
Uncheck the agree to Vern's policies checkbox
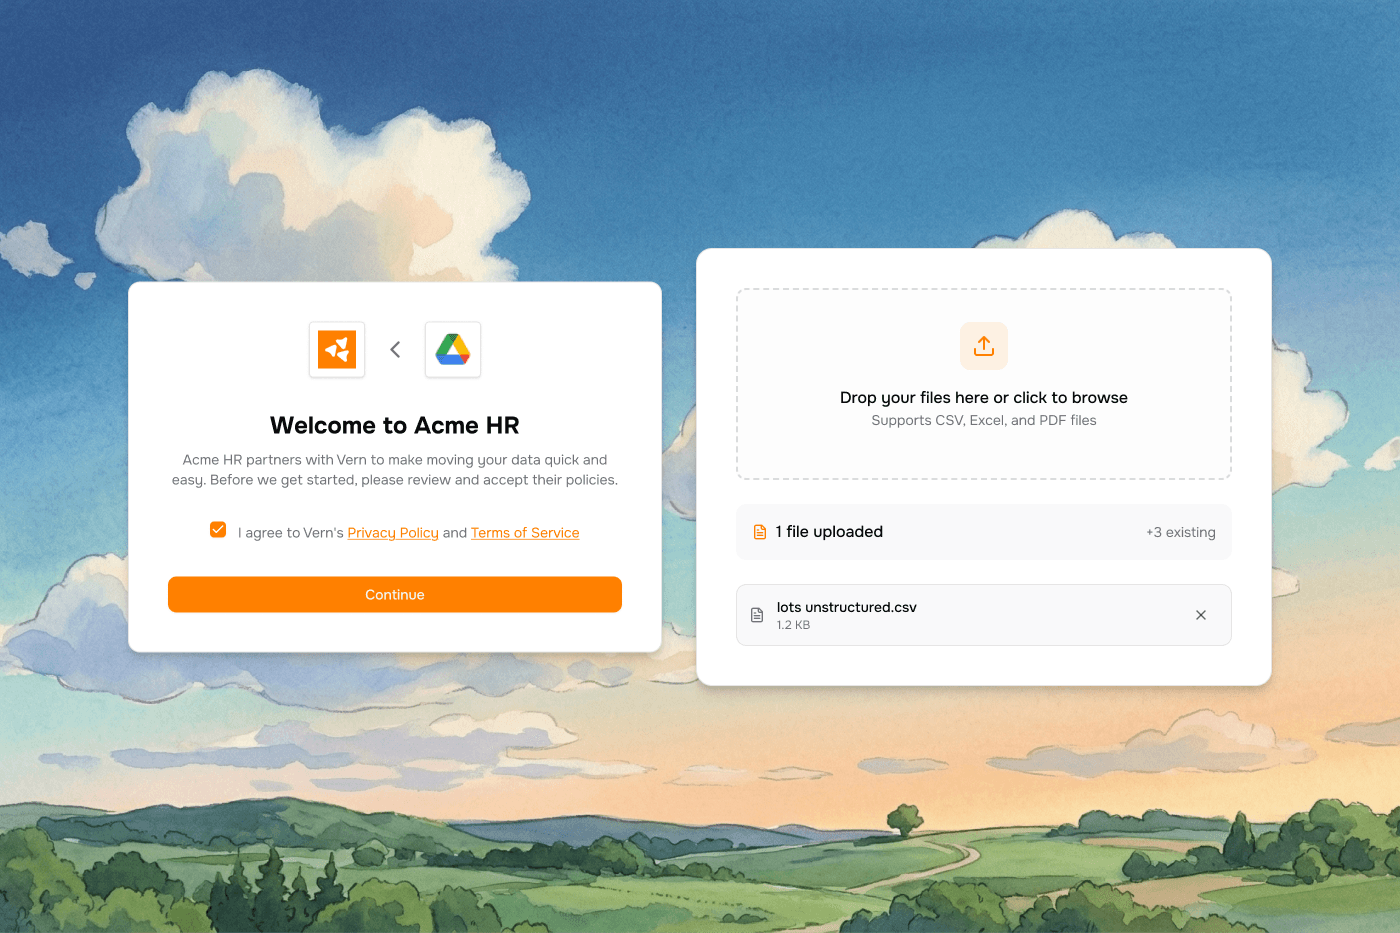coord(218,530)
